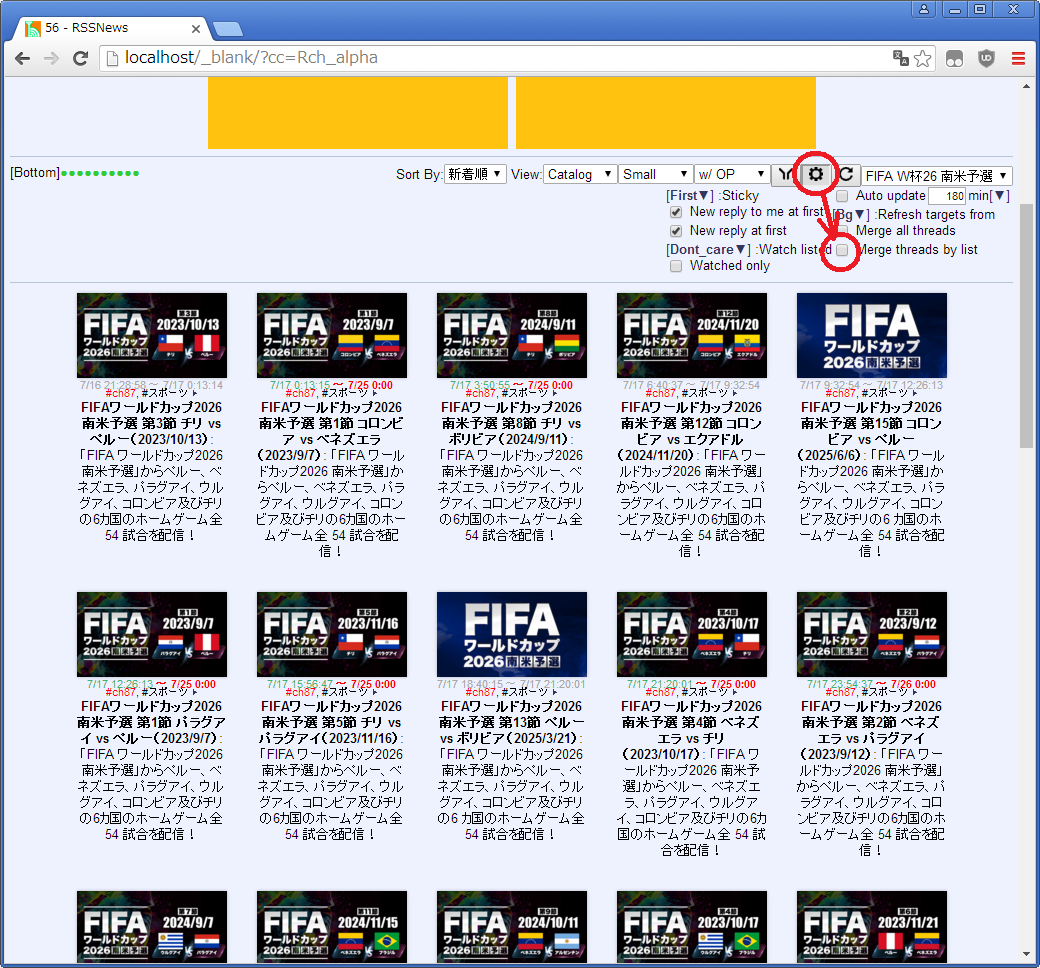This screenshot has height=968, width=1040.
Task: Open the uBlock shield extension icon
Action: (987, 58)
